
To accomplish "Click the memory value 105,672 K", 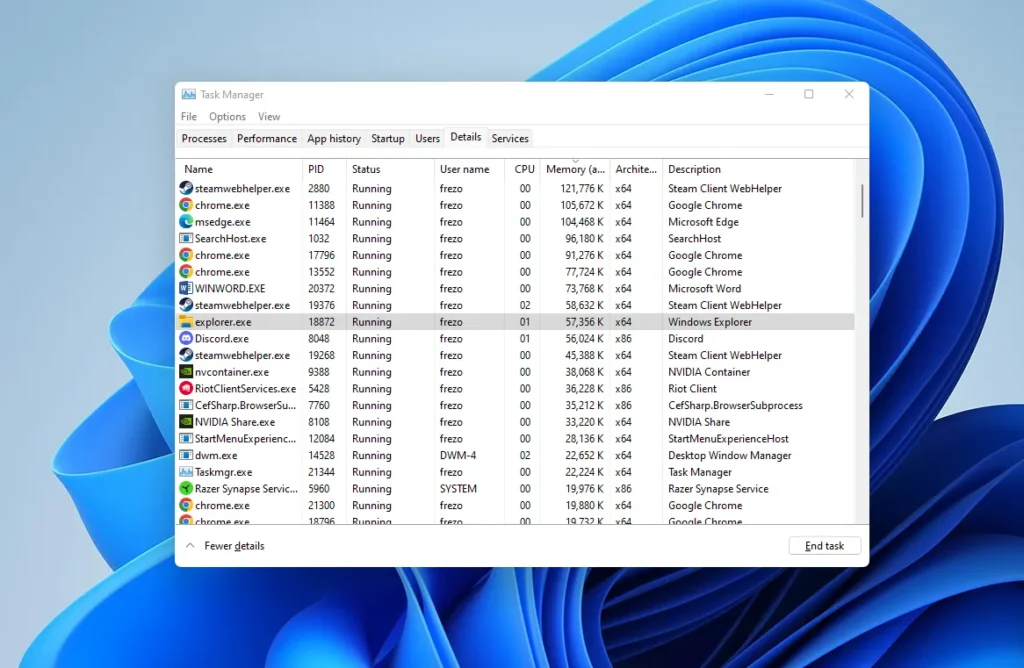I will point(582,205).
